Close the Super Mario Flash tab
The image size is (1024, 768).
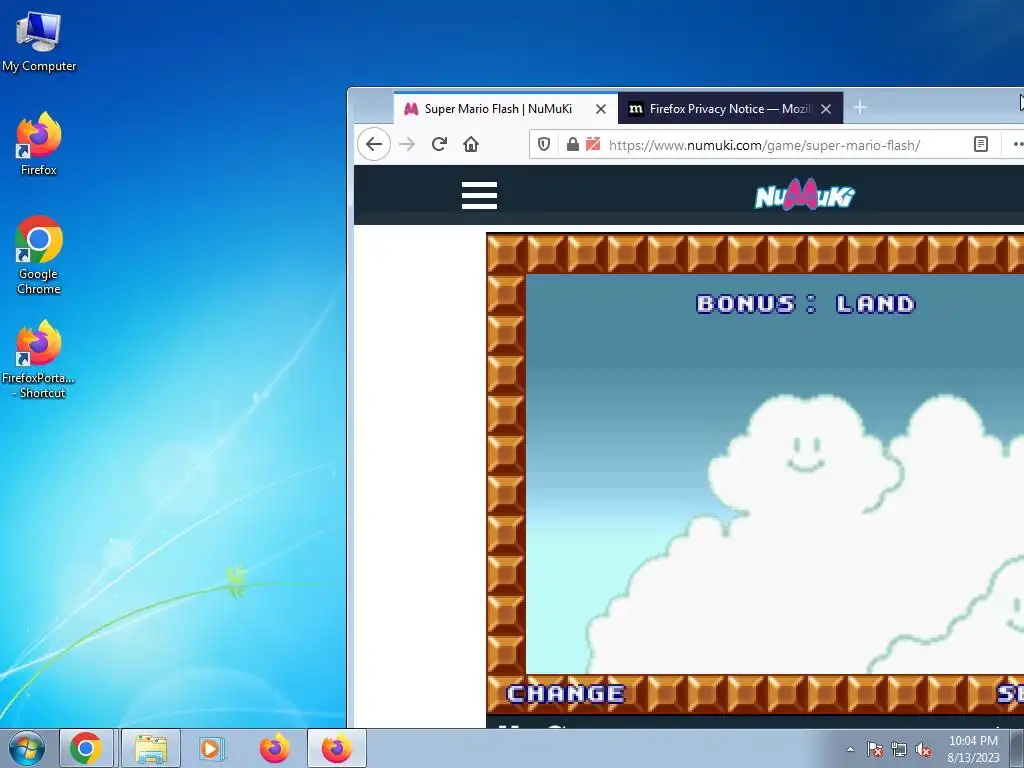coord(601,109)
